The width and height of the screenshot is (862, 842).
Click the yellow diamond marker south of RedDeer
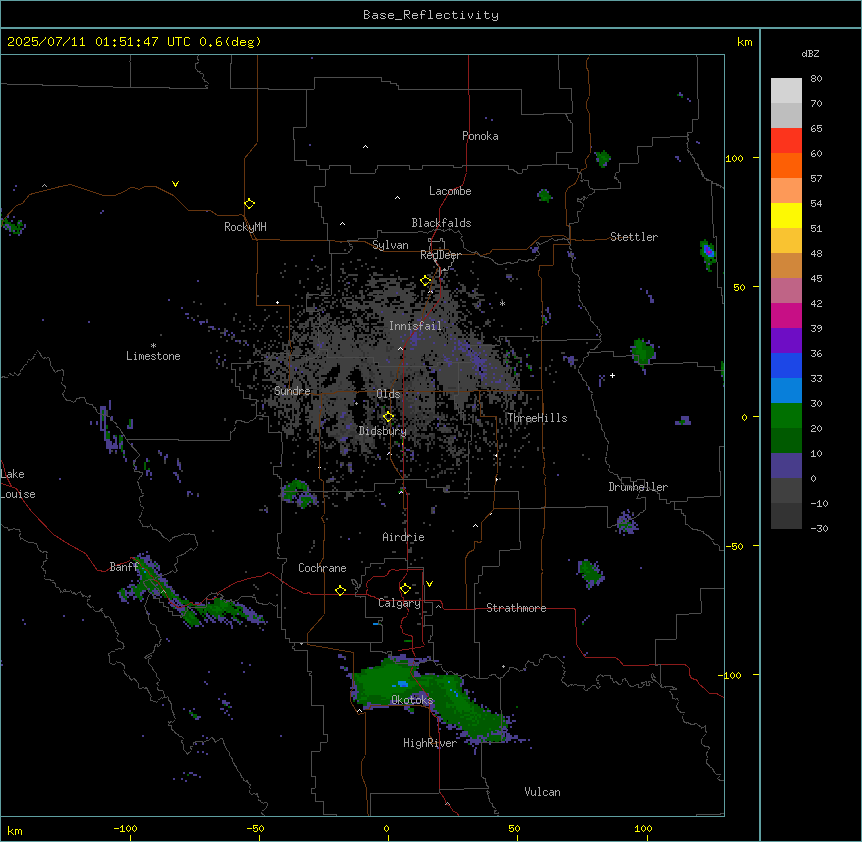click(x=425, y=281)
